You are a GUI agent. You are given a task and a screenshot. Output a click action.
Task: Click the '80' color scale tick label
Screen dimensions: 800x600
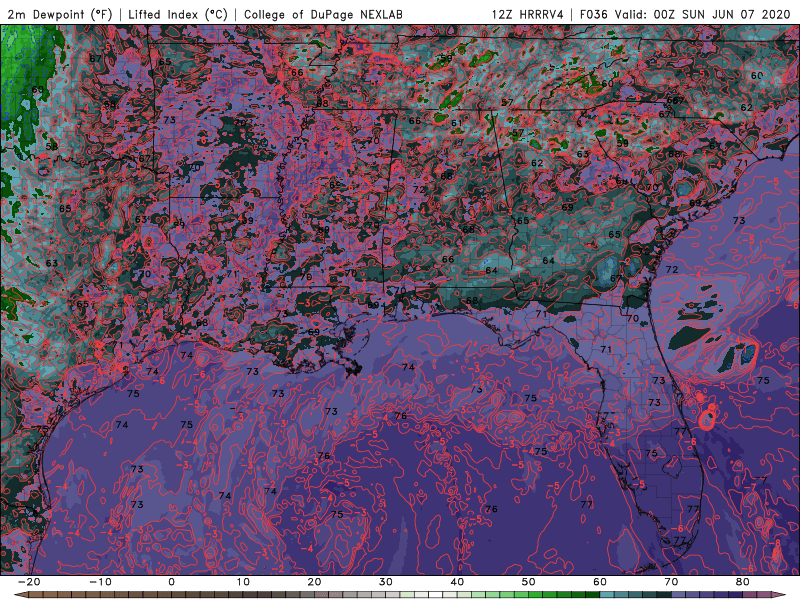(x=743, y=582)
